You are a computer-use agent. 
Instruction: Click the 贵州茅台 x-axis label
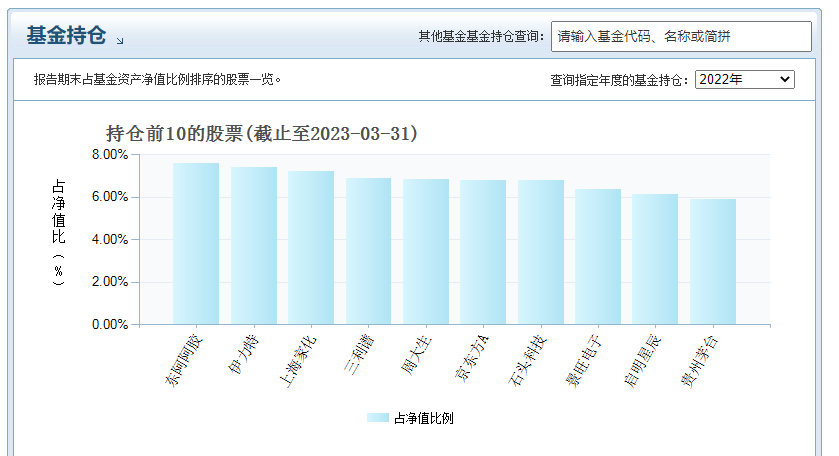(700, 361)
